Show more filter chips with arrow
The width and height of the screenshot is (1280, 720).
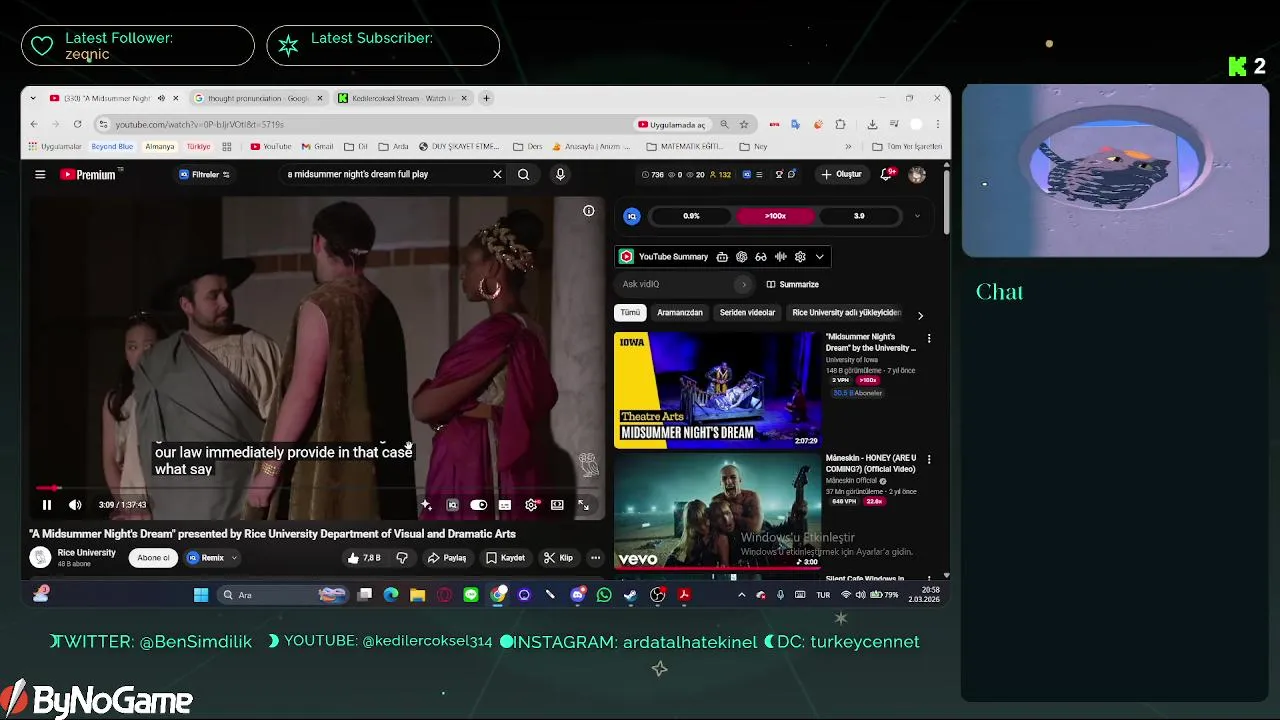pos(920,315)
